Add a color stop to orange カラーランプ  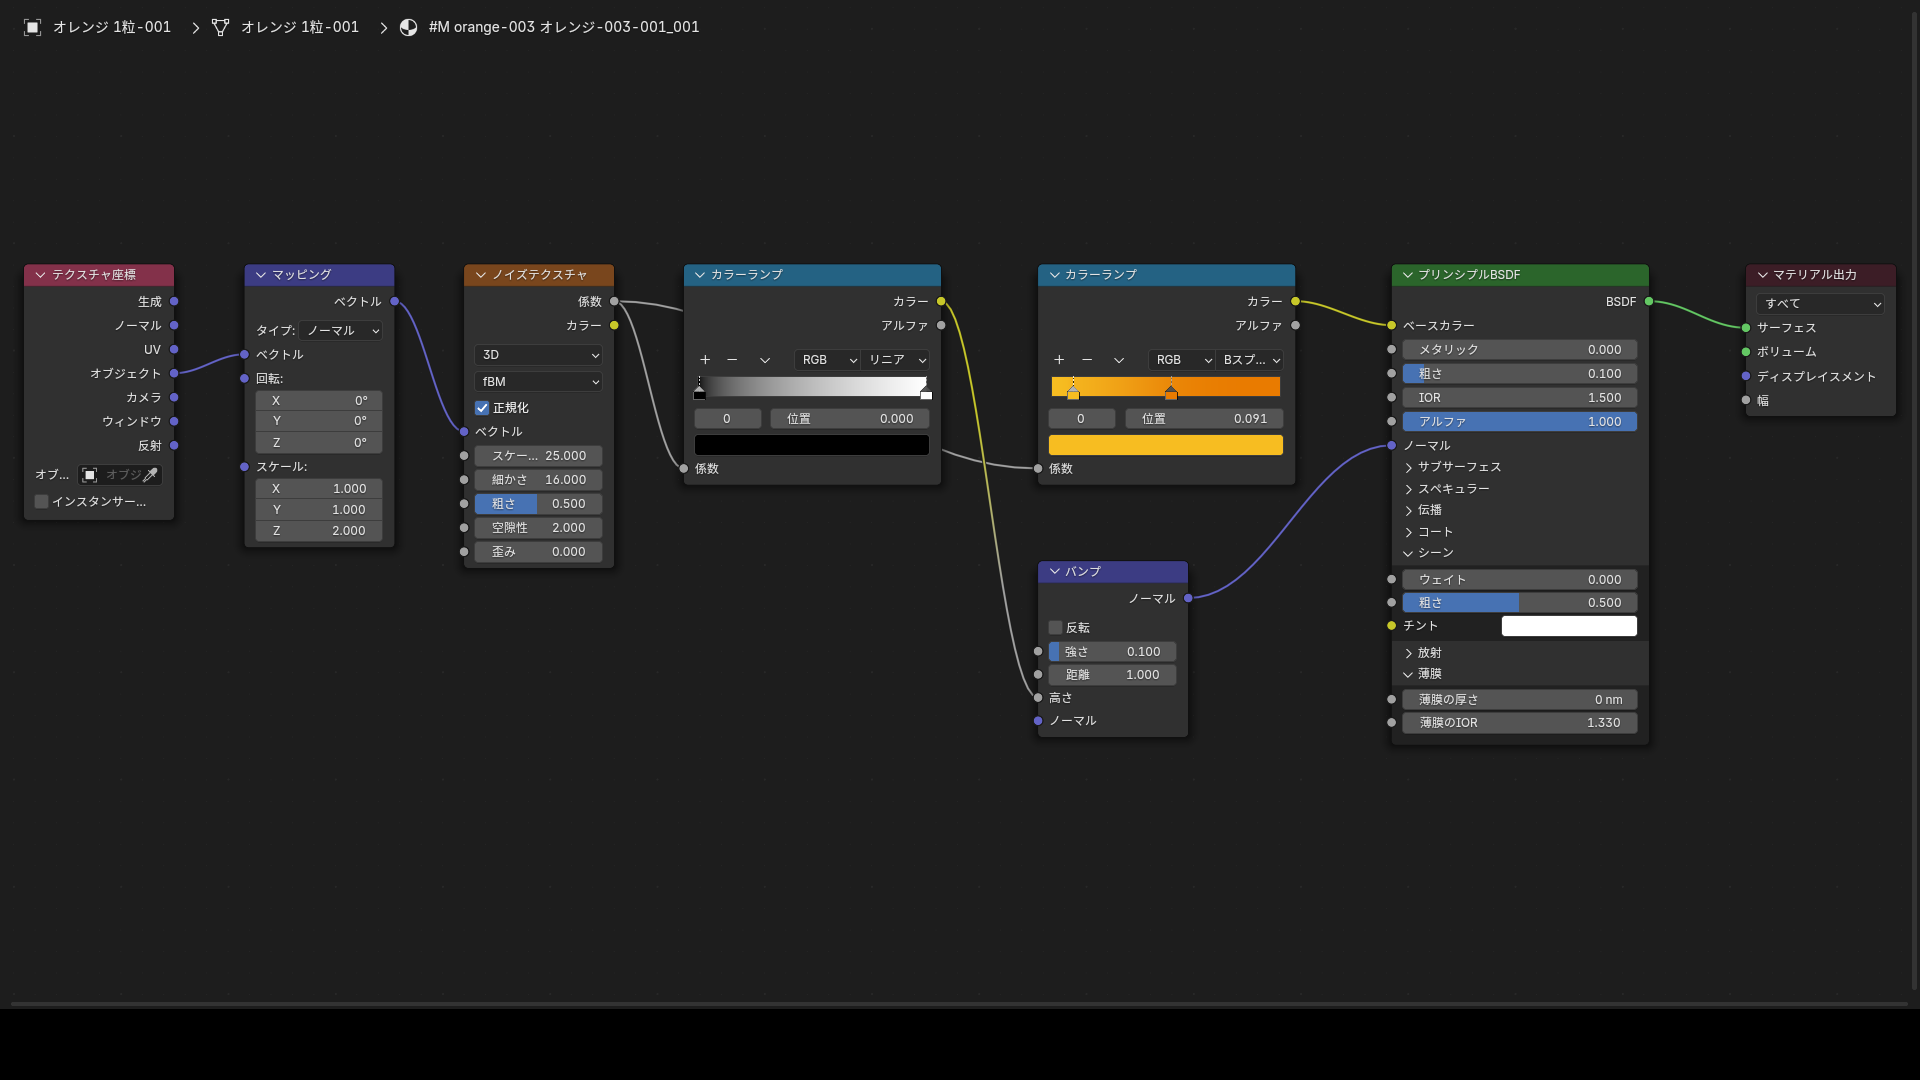pyautogui.click(x=1059, y=360)
